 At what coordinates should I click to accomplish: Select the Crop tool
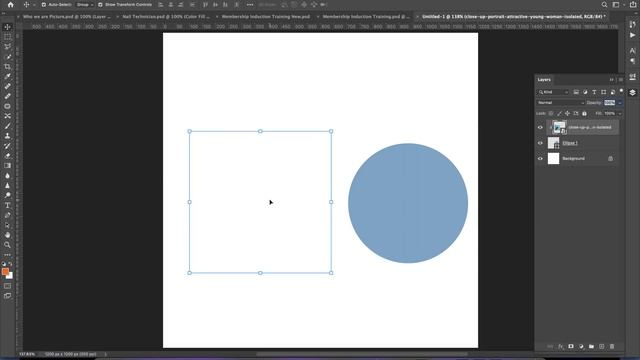[x=7, y=67]
